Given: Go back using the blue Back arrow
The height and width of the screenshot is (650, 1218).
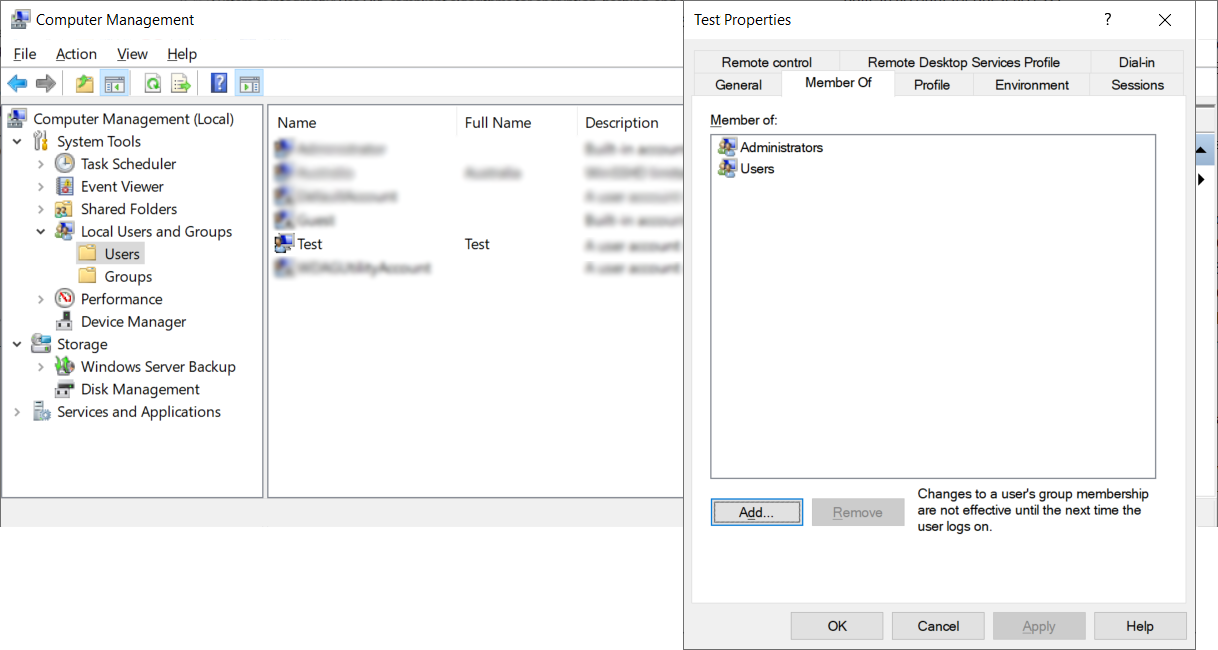Looking at the screenshot, I should click(17, 84).
